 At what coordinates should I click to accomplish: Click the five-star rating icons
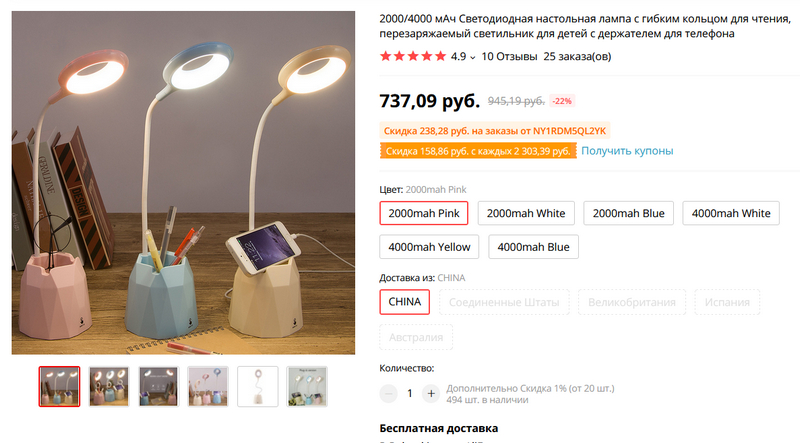click(413, 56)
